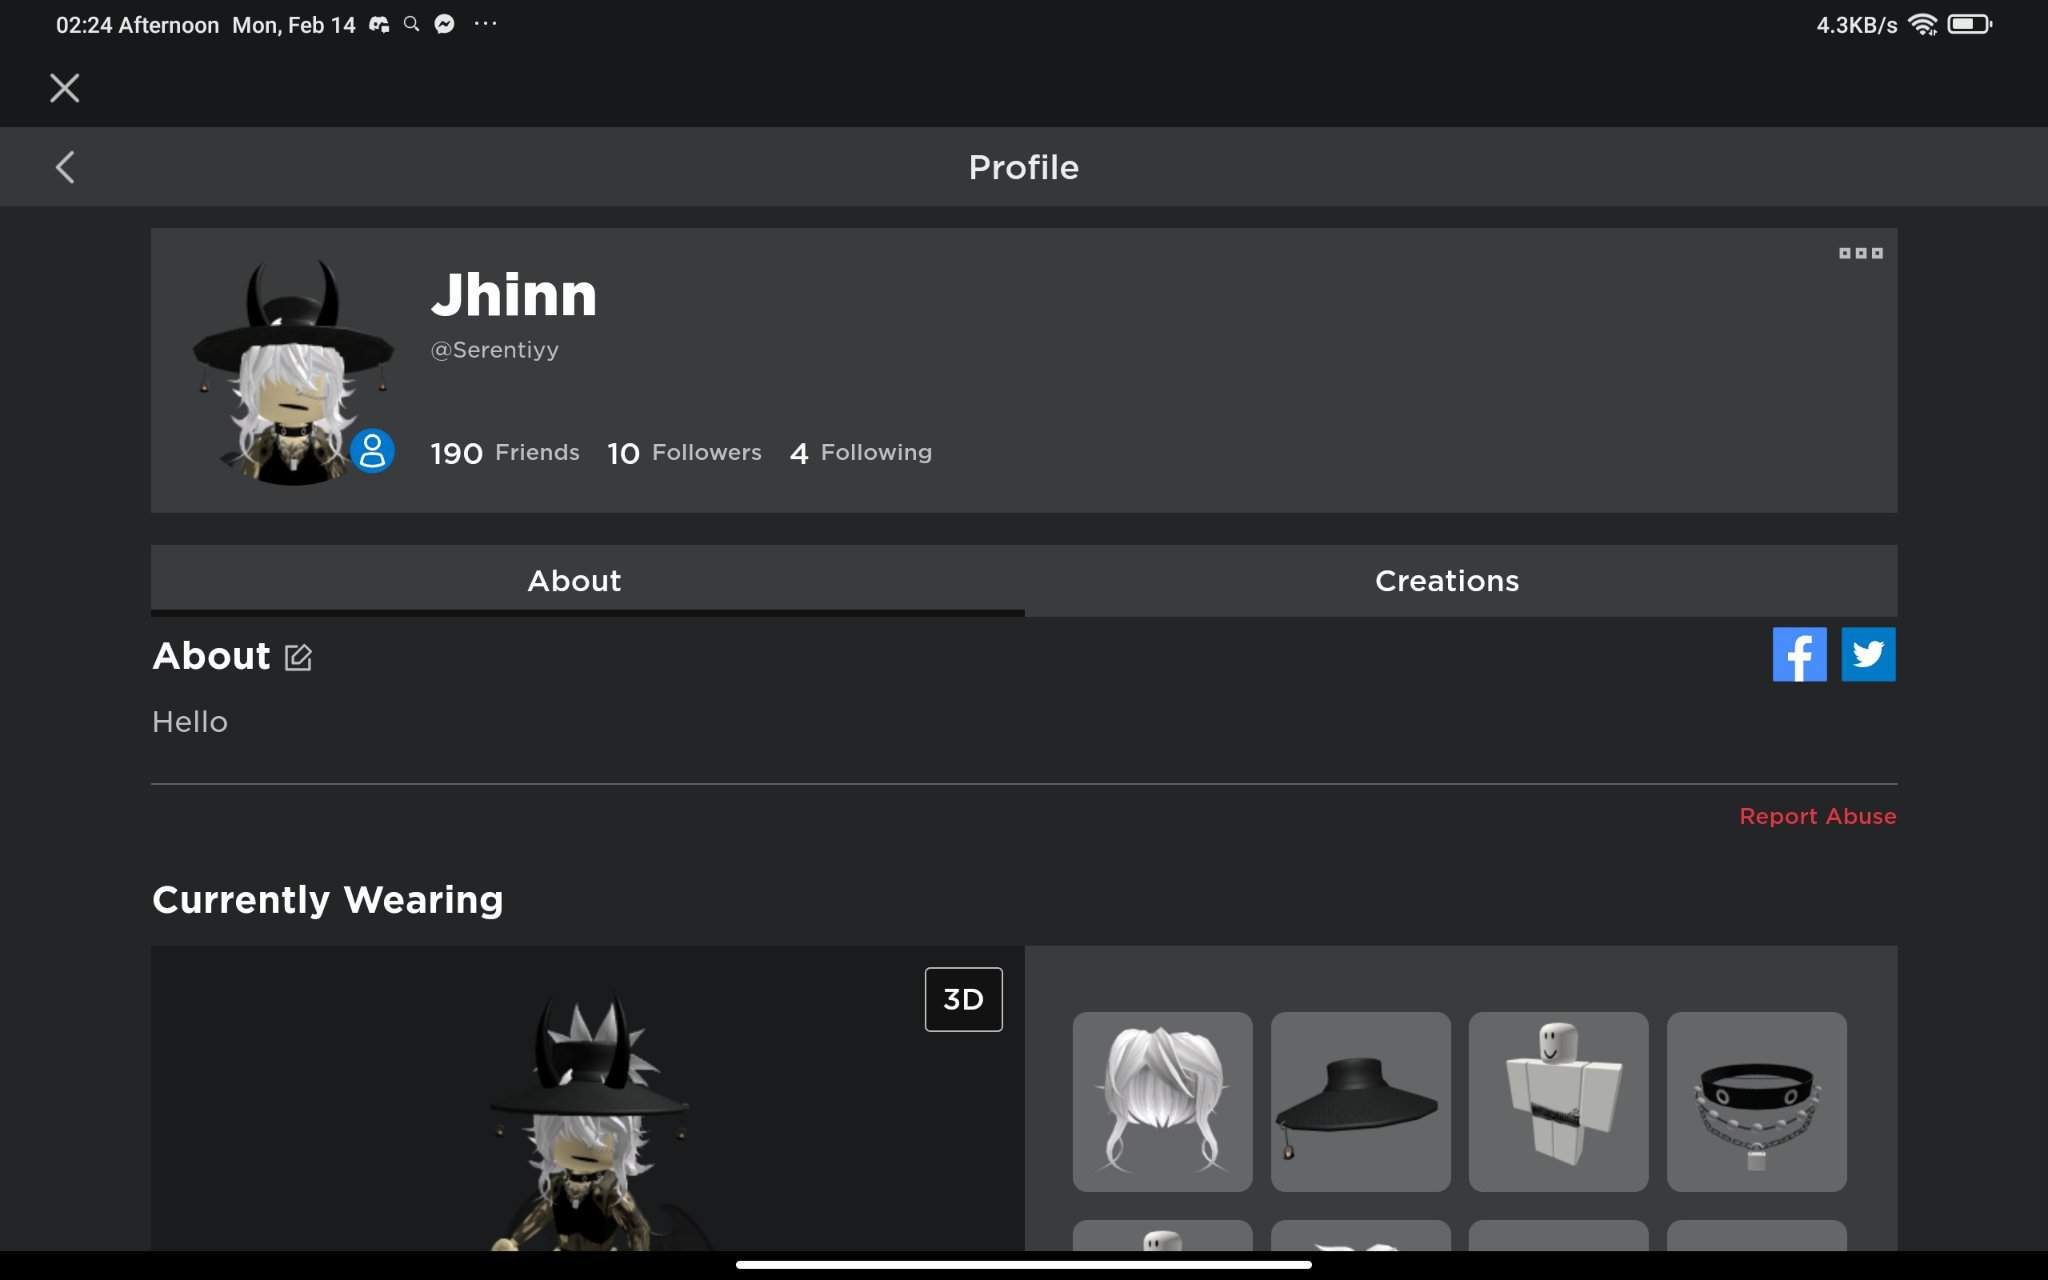Open the black wide-brim hat item

tap(1360, 1101)
